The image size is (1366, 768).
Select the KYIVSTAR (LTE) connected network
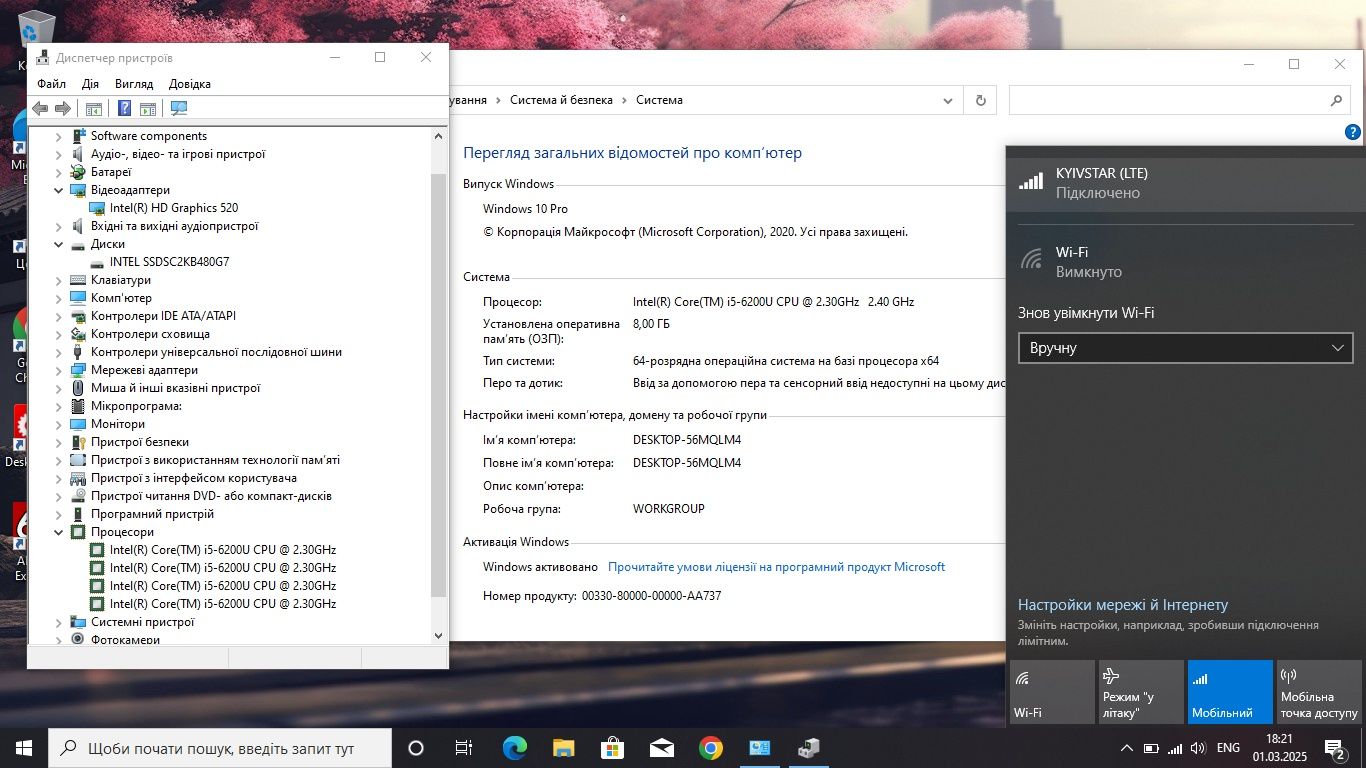[1185, 182]
